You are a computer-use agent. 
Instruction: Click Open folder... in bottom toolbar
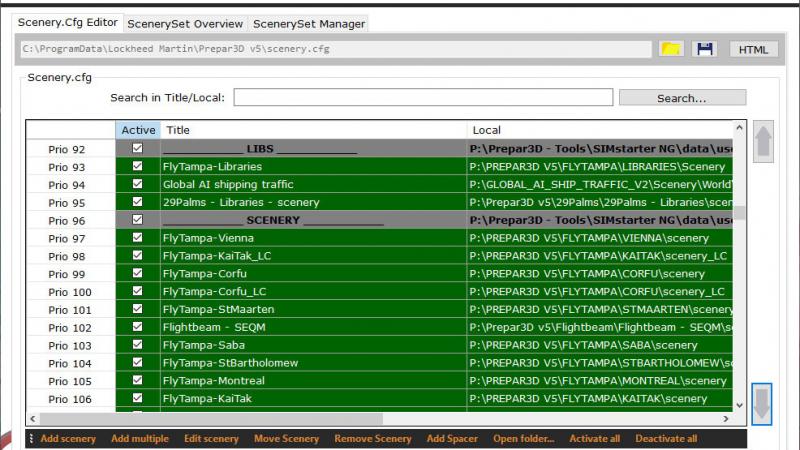click(x=523, y=439)
